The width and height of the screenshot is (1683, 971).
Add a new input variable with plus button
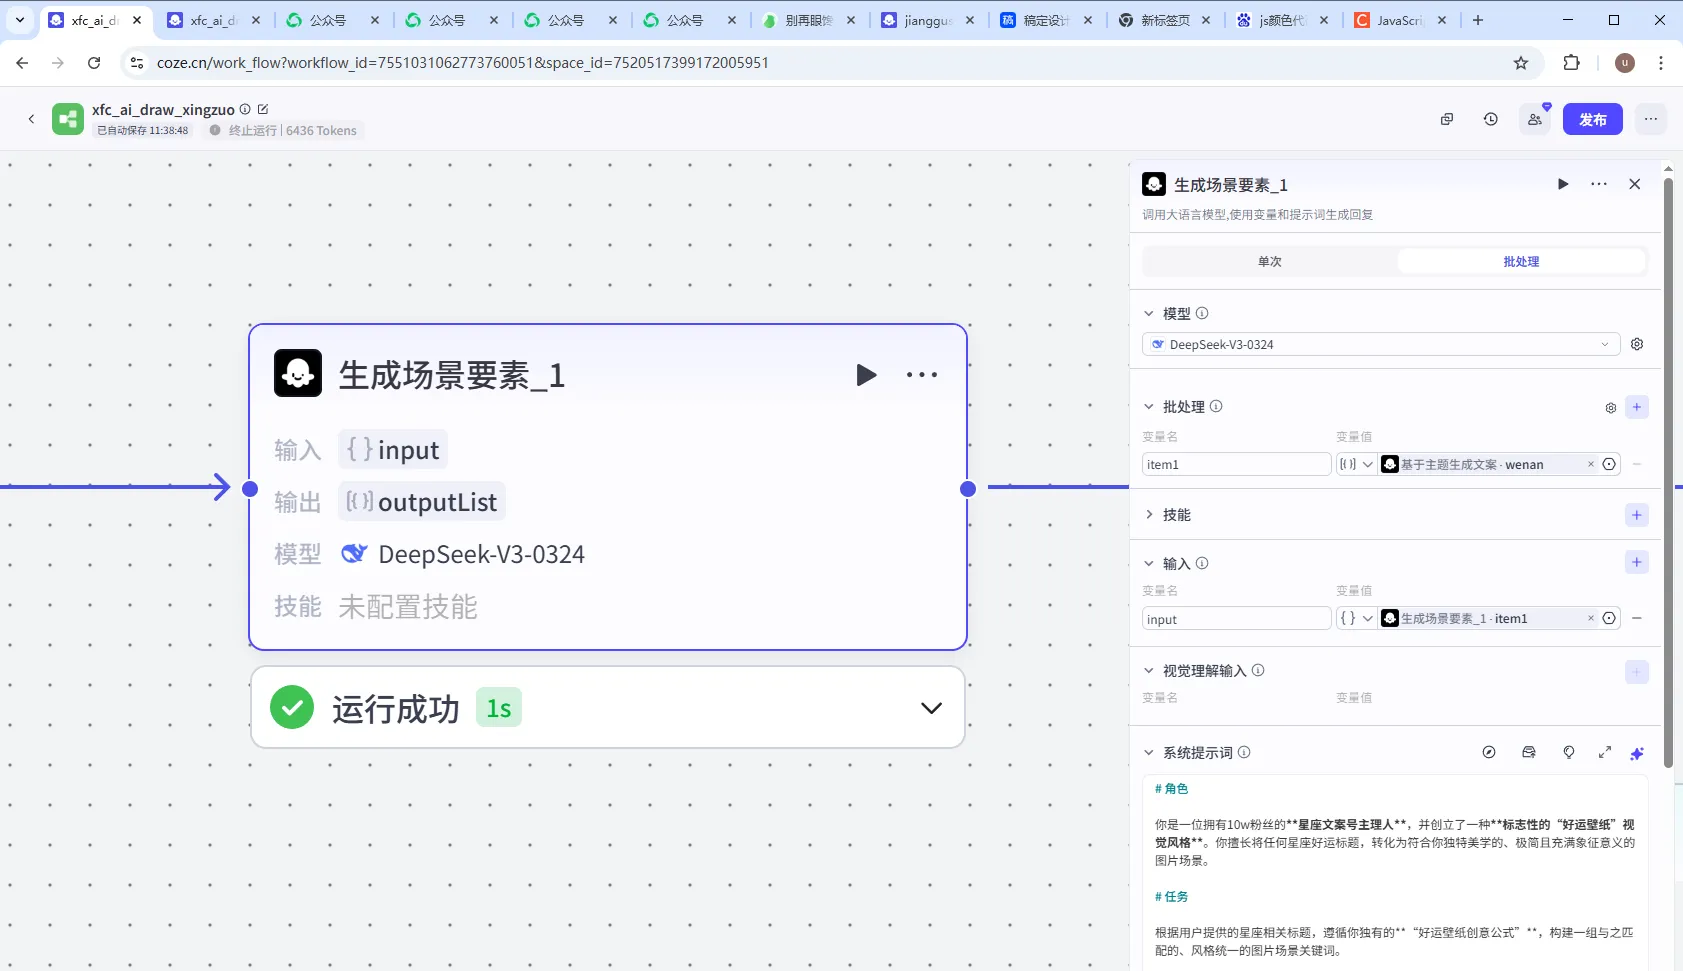coord(1636,562)
